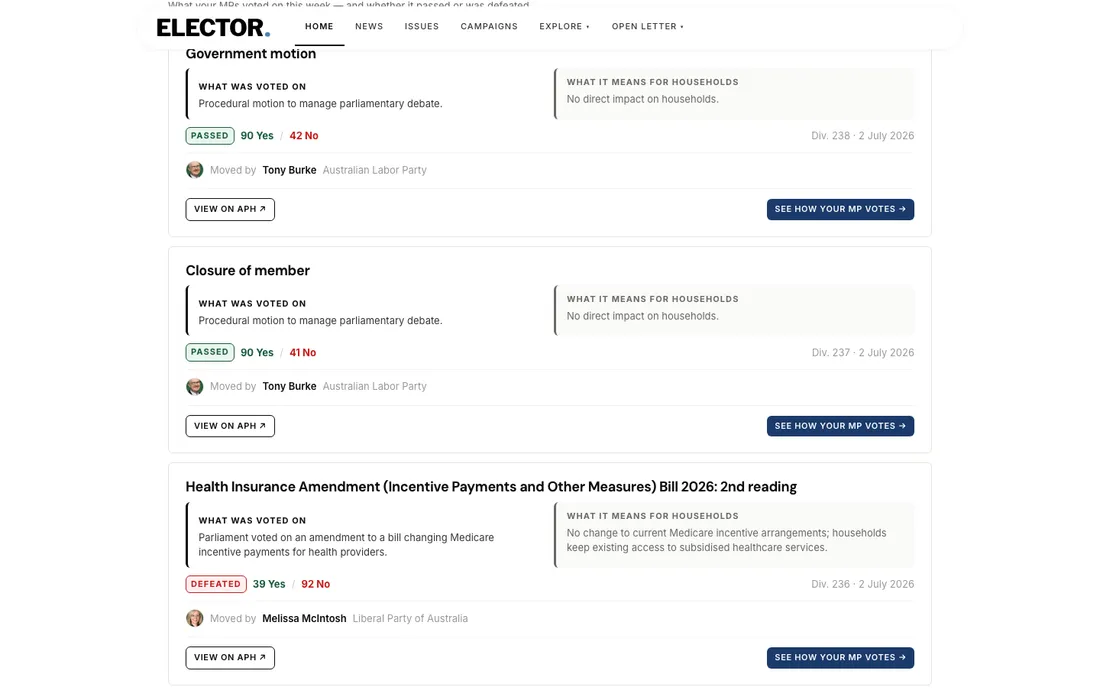Open the Campaigns nav item
This screenshot has height=688, width=1100.
click(x=489, y=27)
